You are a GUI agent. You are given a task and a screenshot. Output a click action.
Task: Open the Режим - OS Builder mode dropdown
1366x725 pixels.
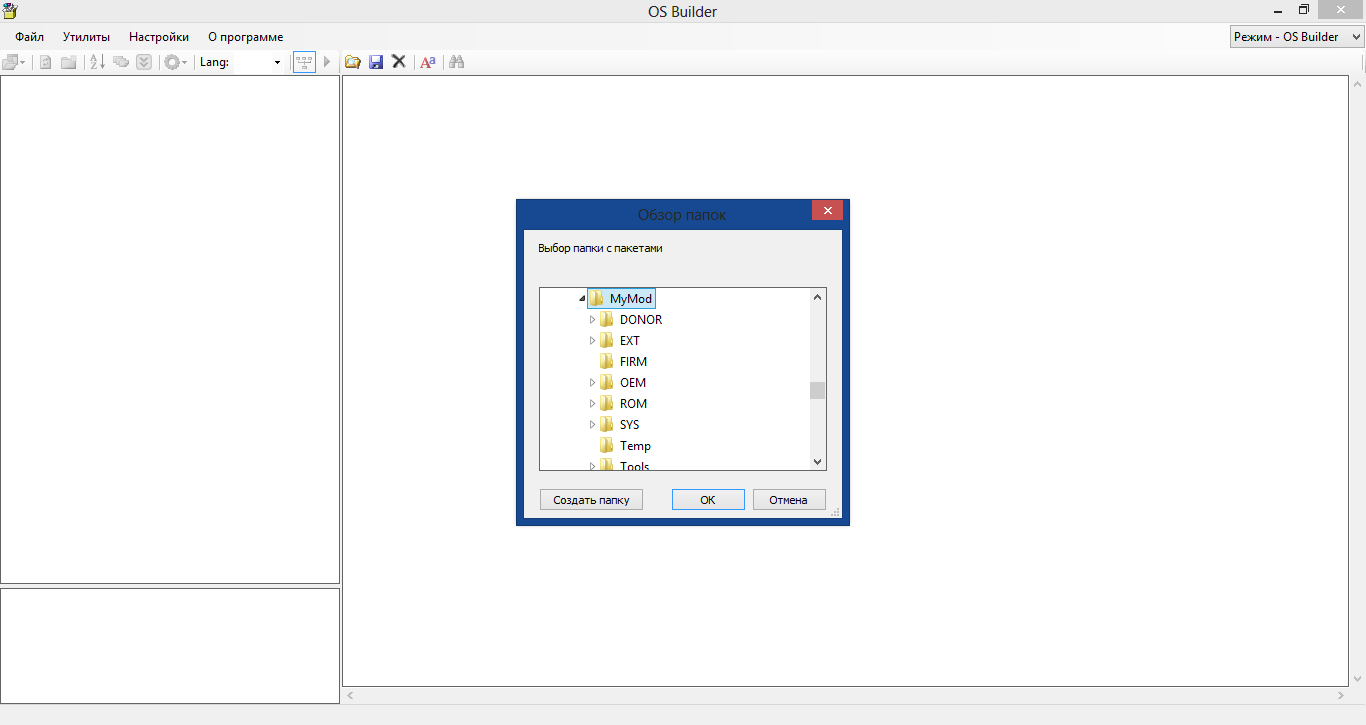(1297, 37)
